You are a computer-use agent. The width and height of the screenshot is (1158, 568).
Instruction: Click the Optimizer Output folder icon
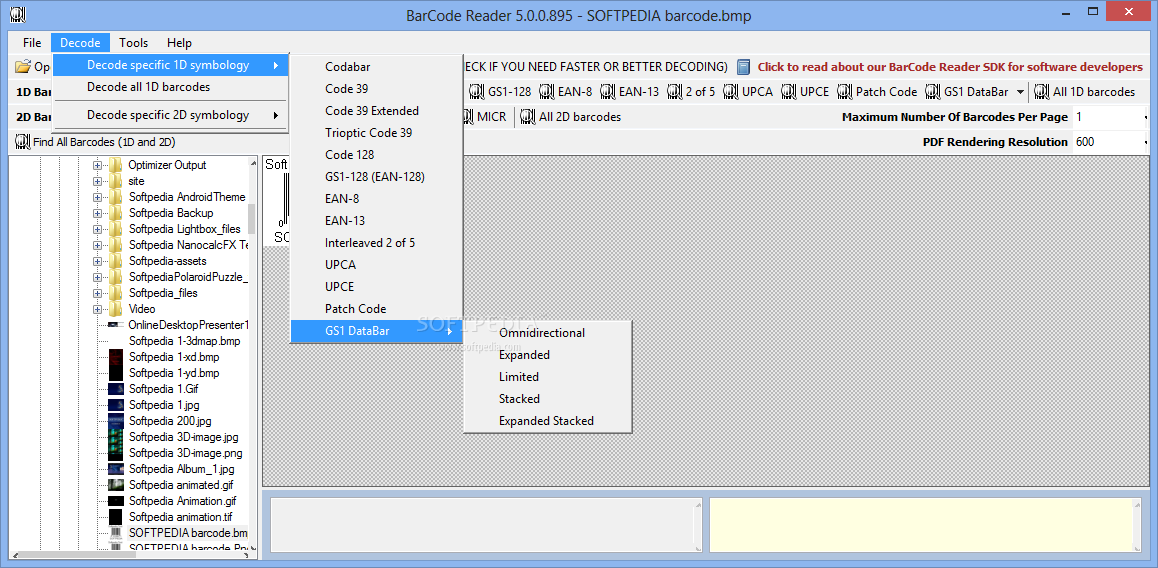click(x=116, y=165)
